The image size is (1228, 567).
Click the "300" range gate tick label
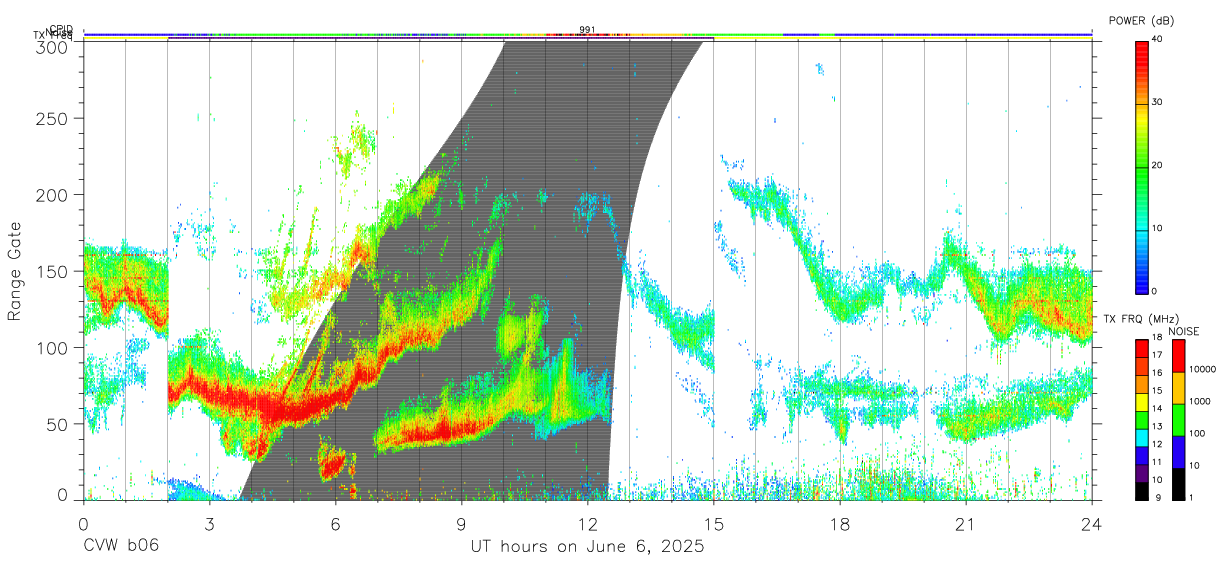click(52, 46)
